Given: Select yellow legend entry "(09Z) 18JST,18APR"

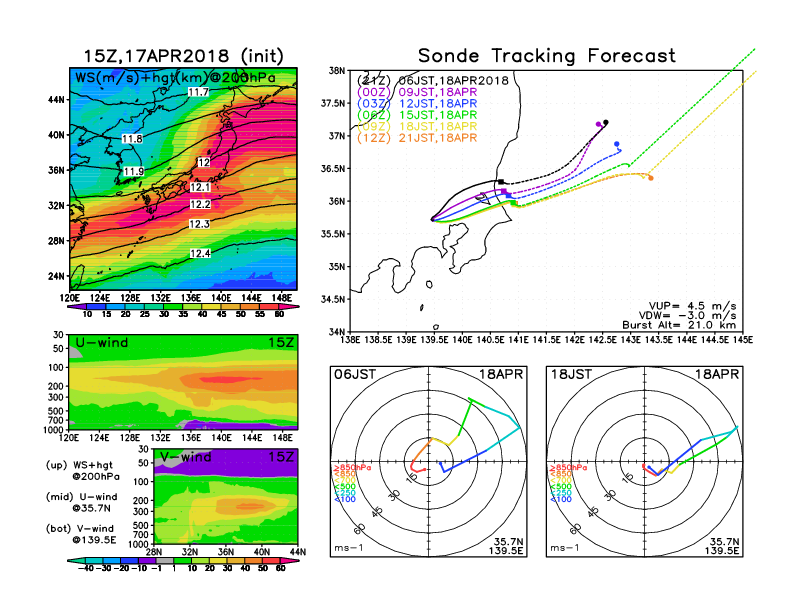Looking at the screenshot, I should point(417,127).
